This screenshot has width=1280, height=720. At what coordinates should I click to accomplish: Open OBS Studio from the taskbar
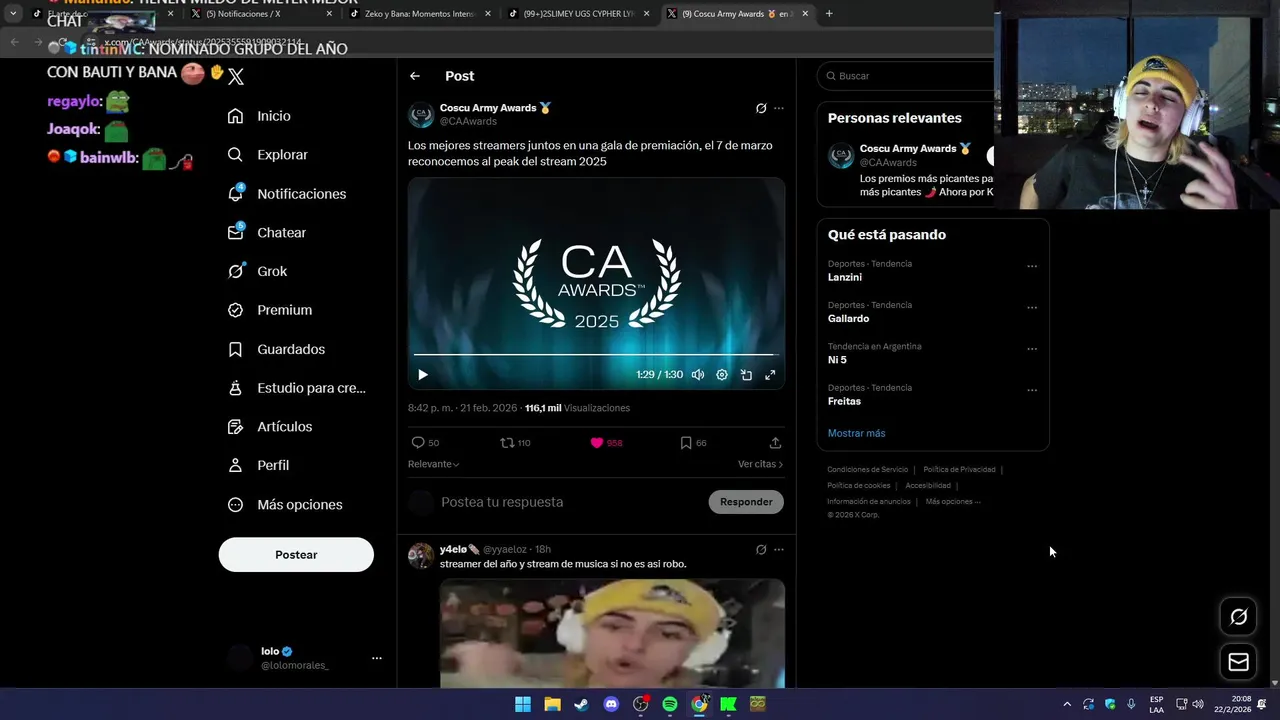click(x=641, y=704)
